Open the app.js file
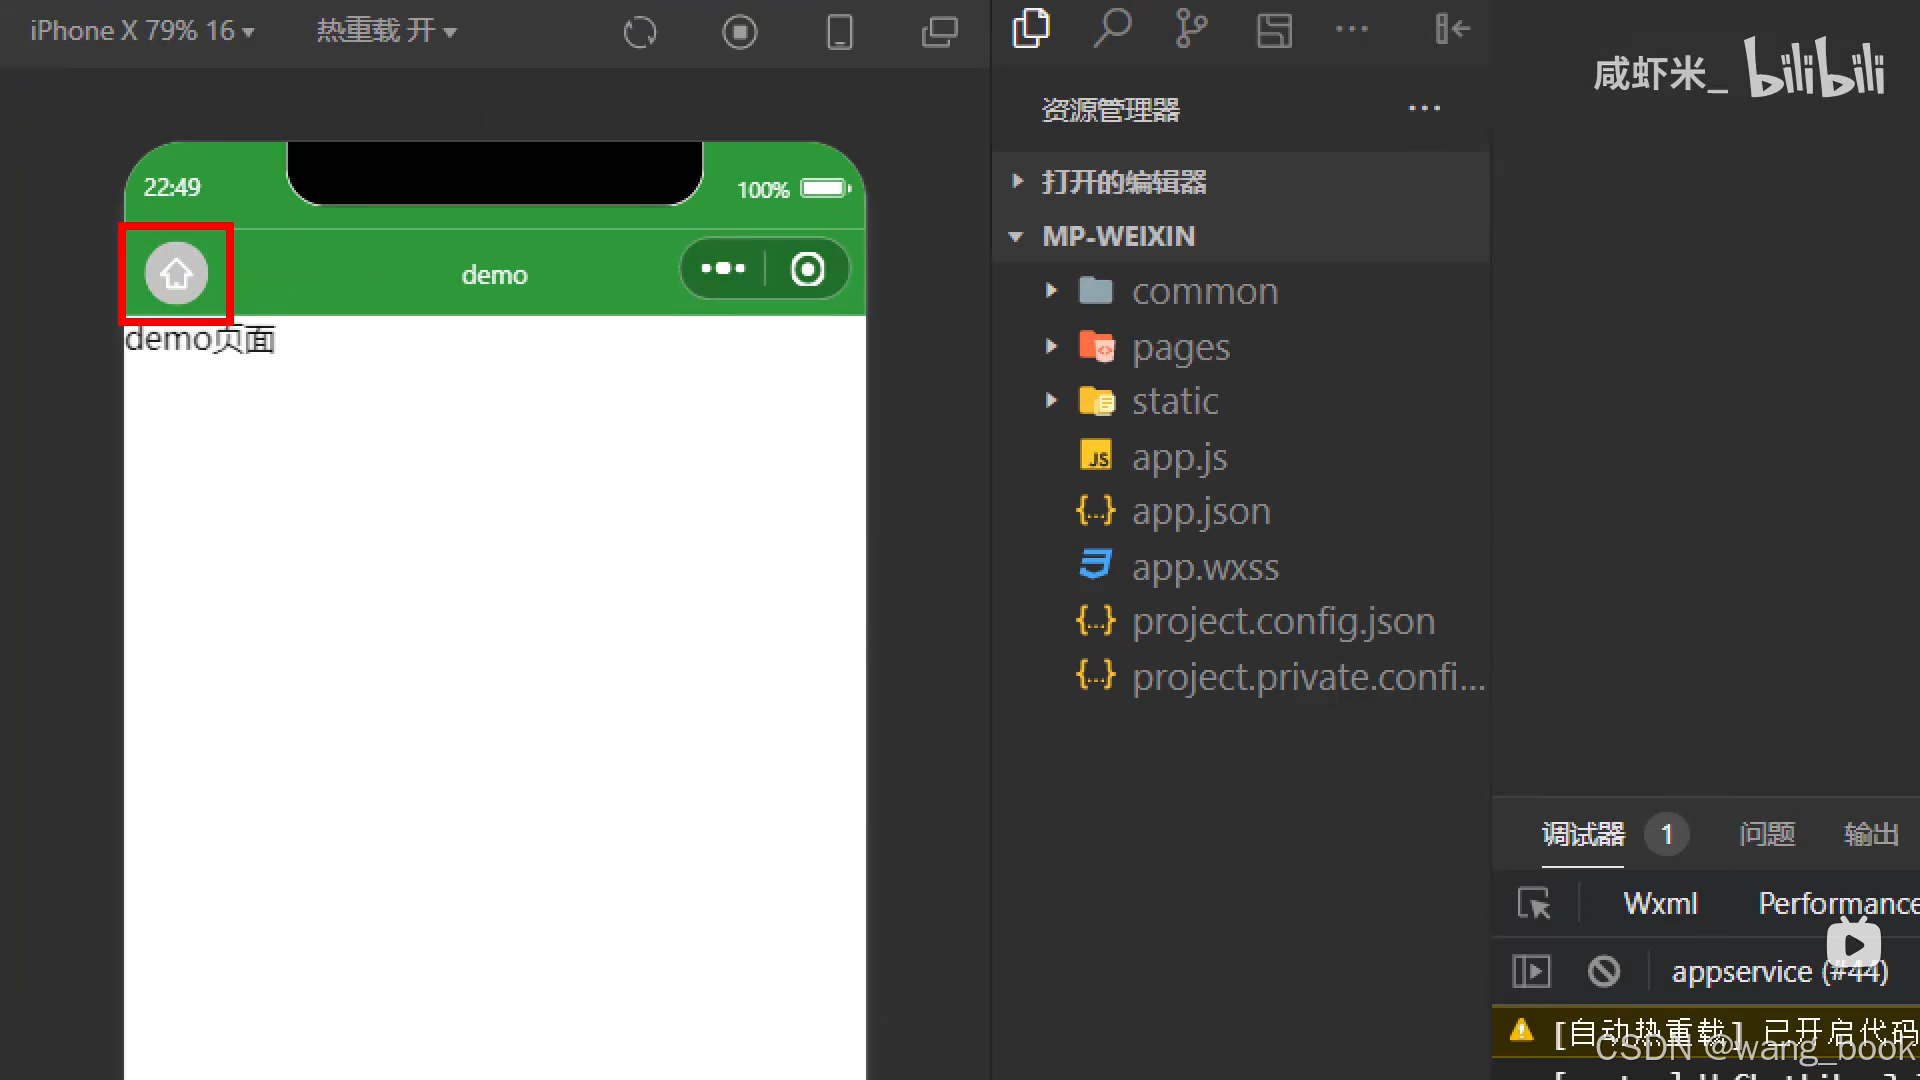 pos(1240,457)
